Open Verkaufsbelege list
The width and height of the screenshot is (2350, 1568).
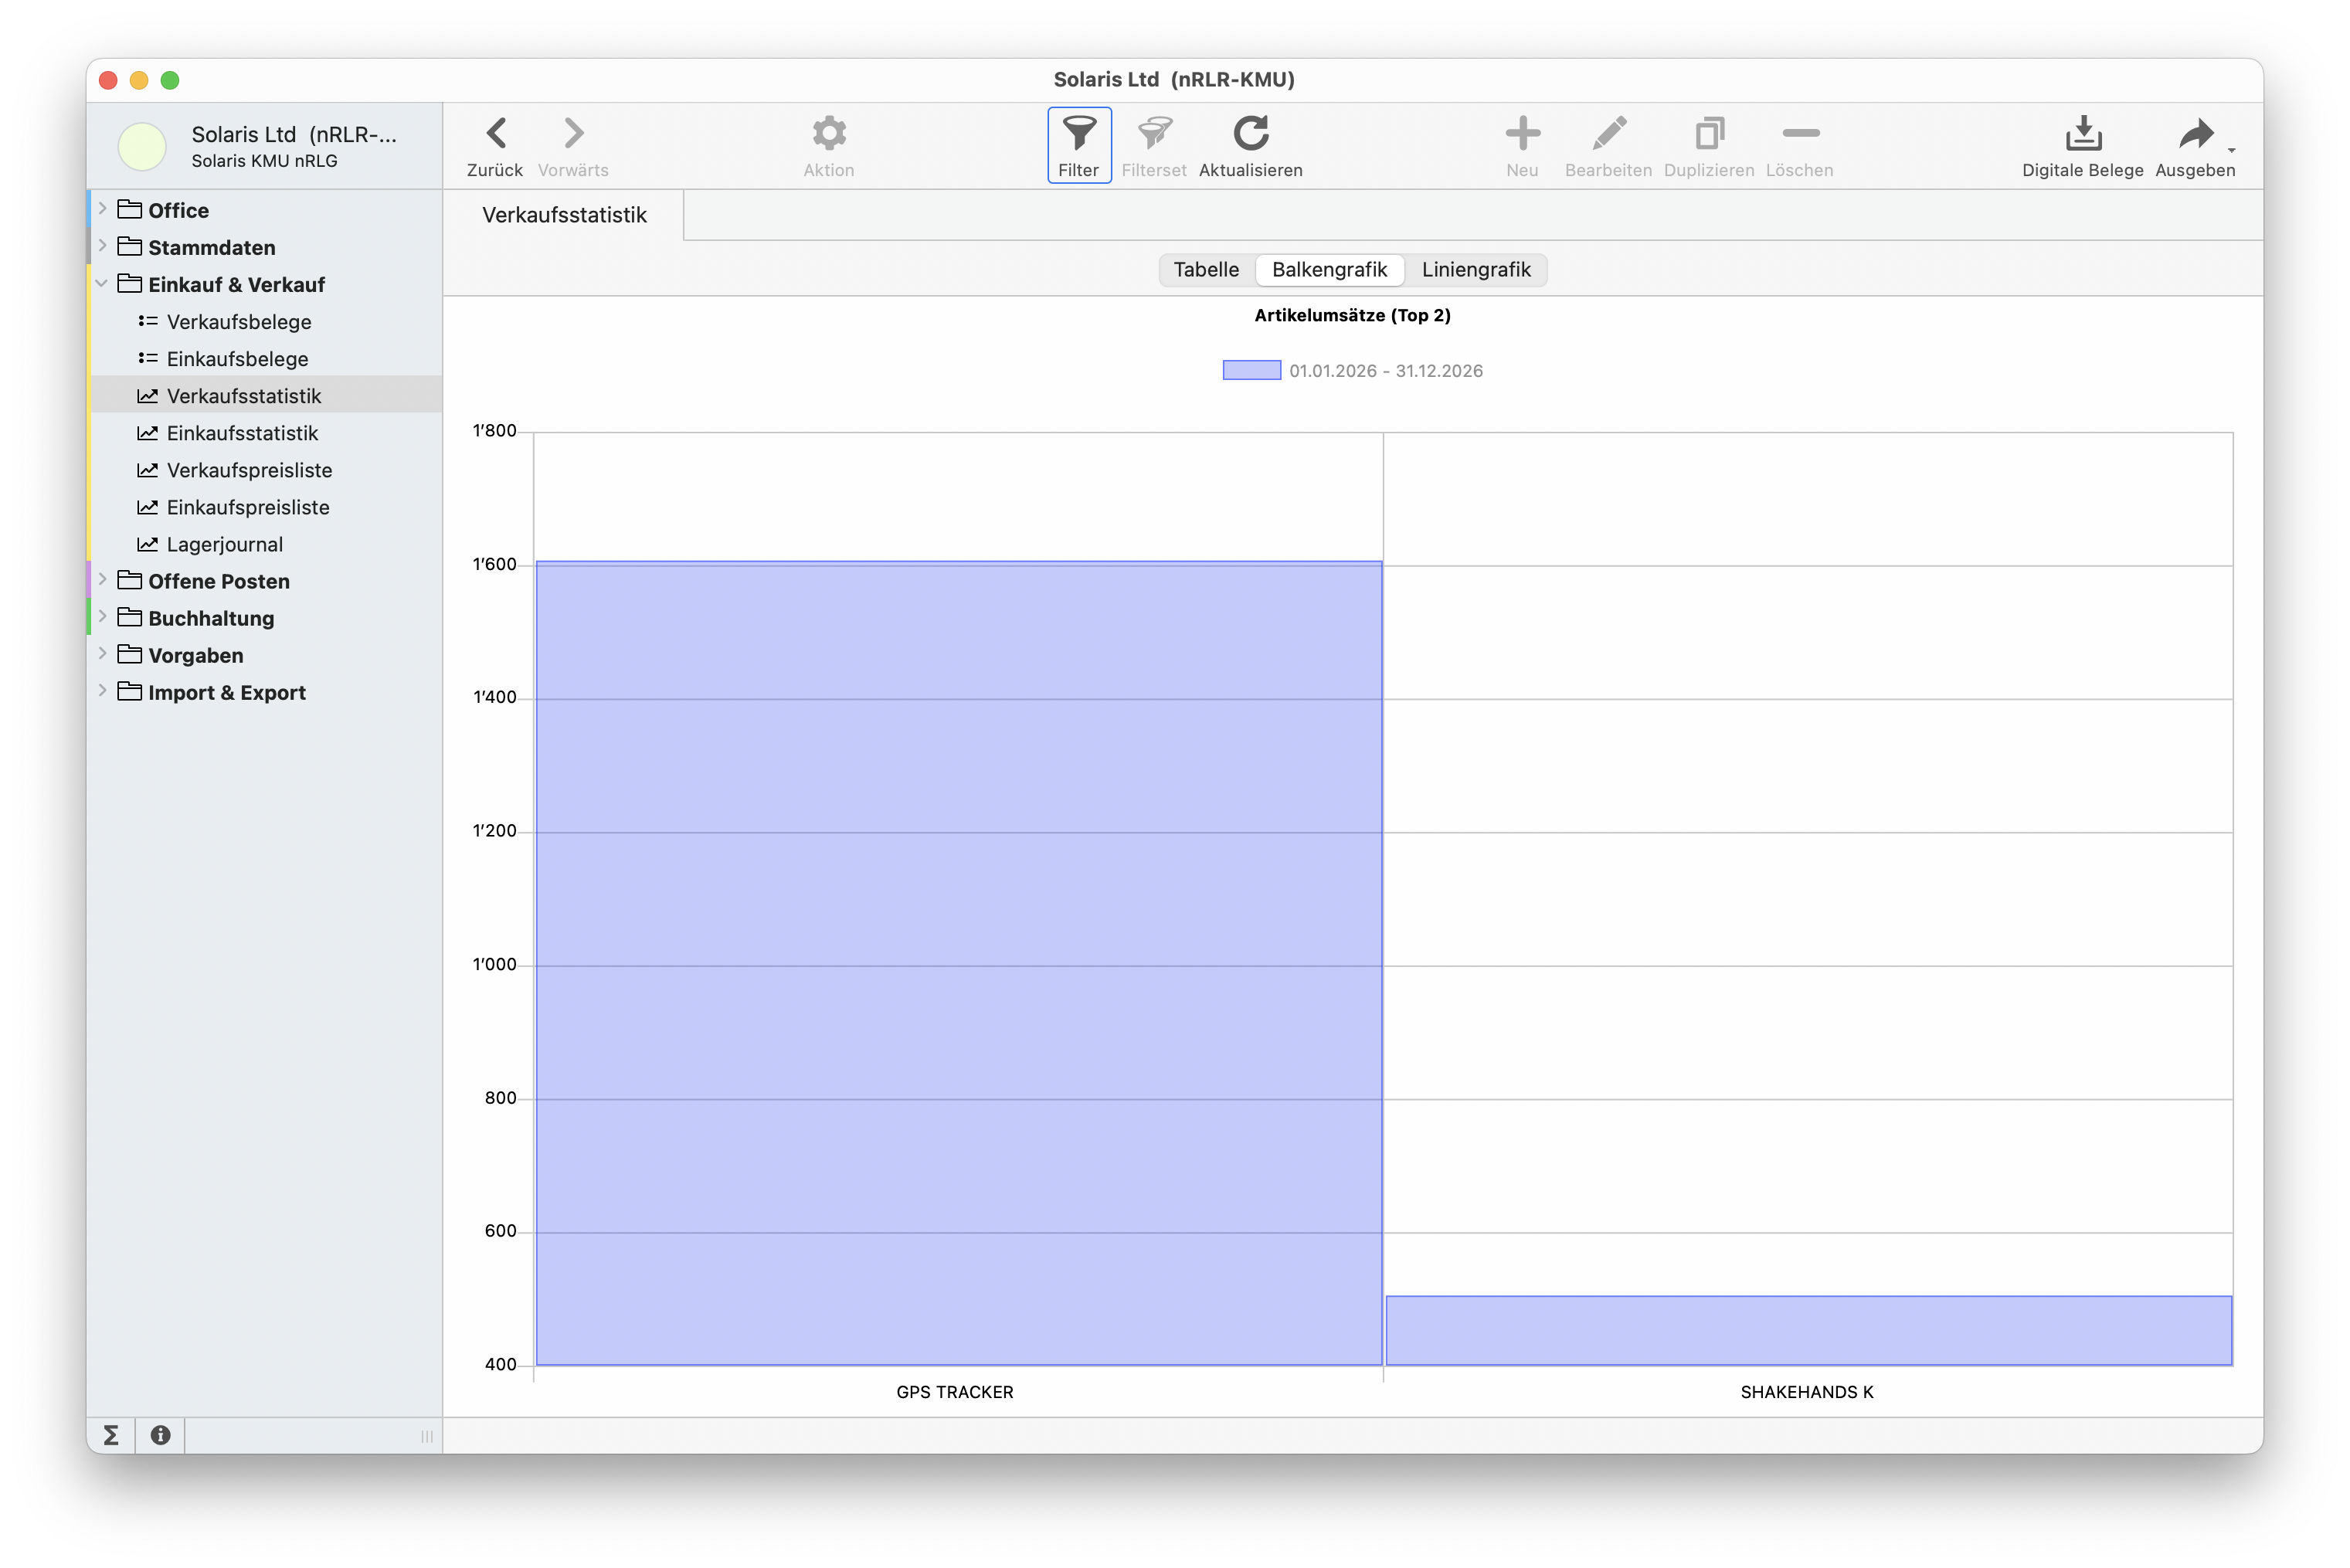(239, 322)
